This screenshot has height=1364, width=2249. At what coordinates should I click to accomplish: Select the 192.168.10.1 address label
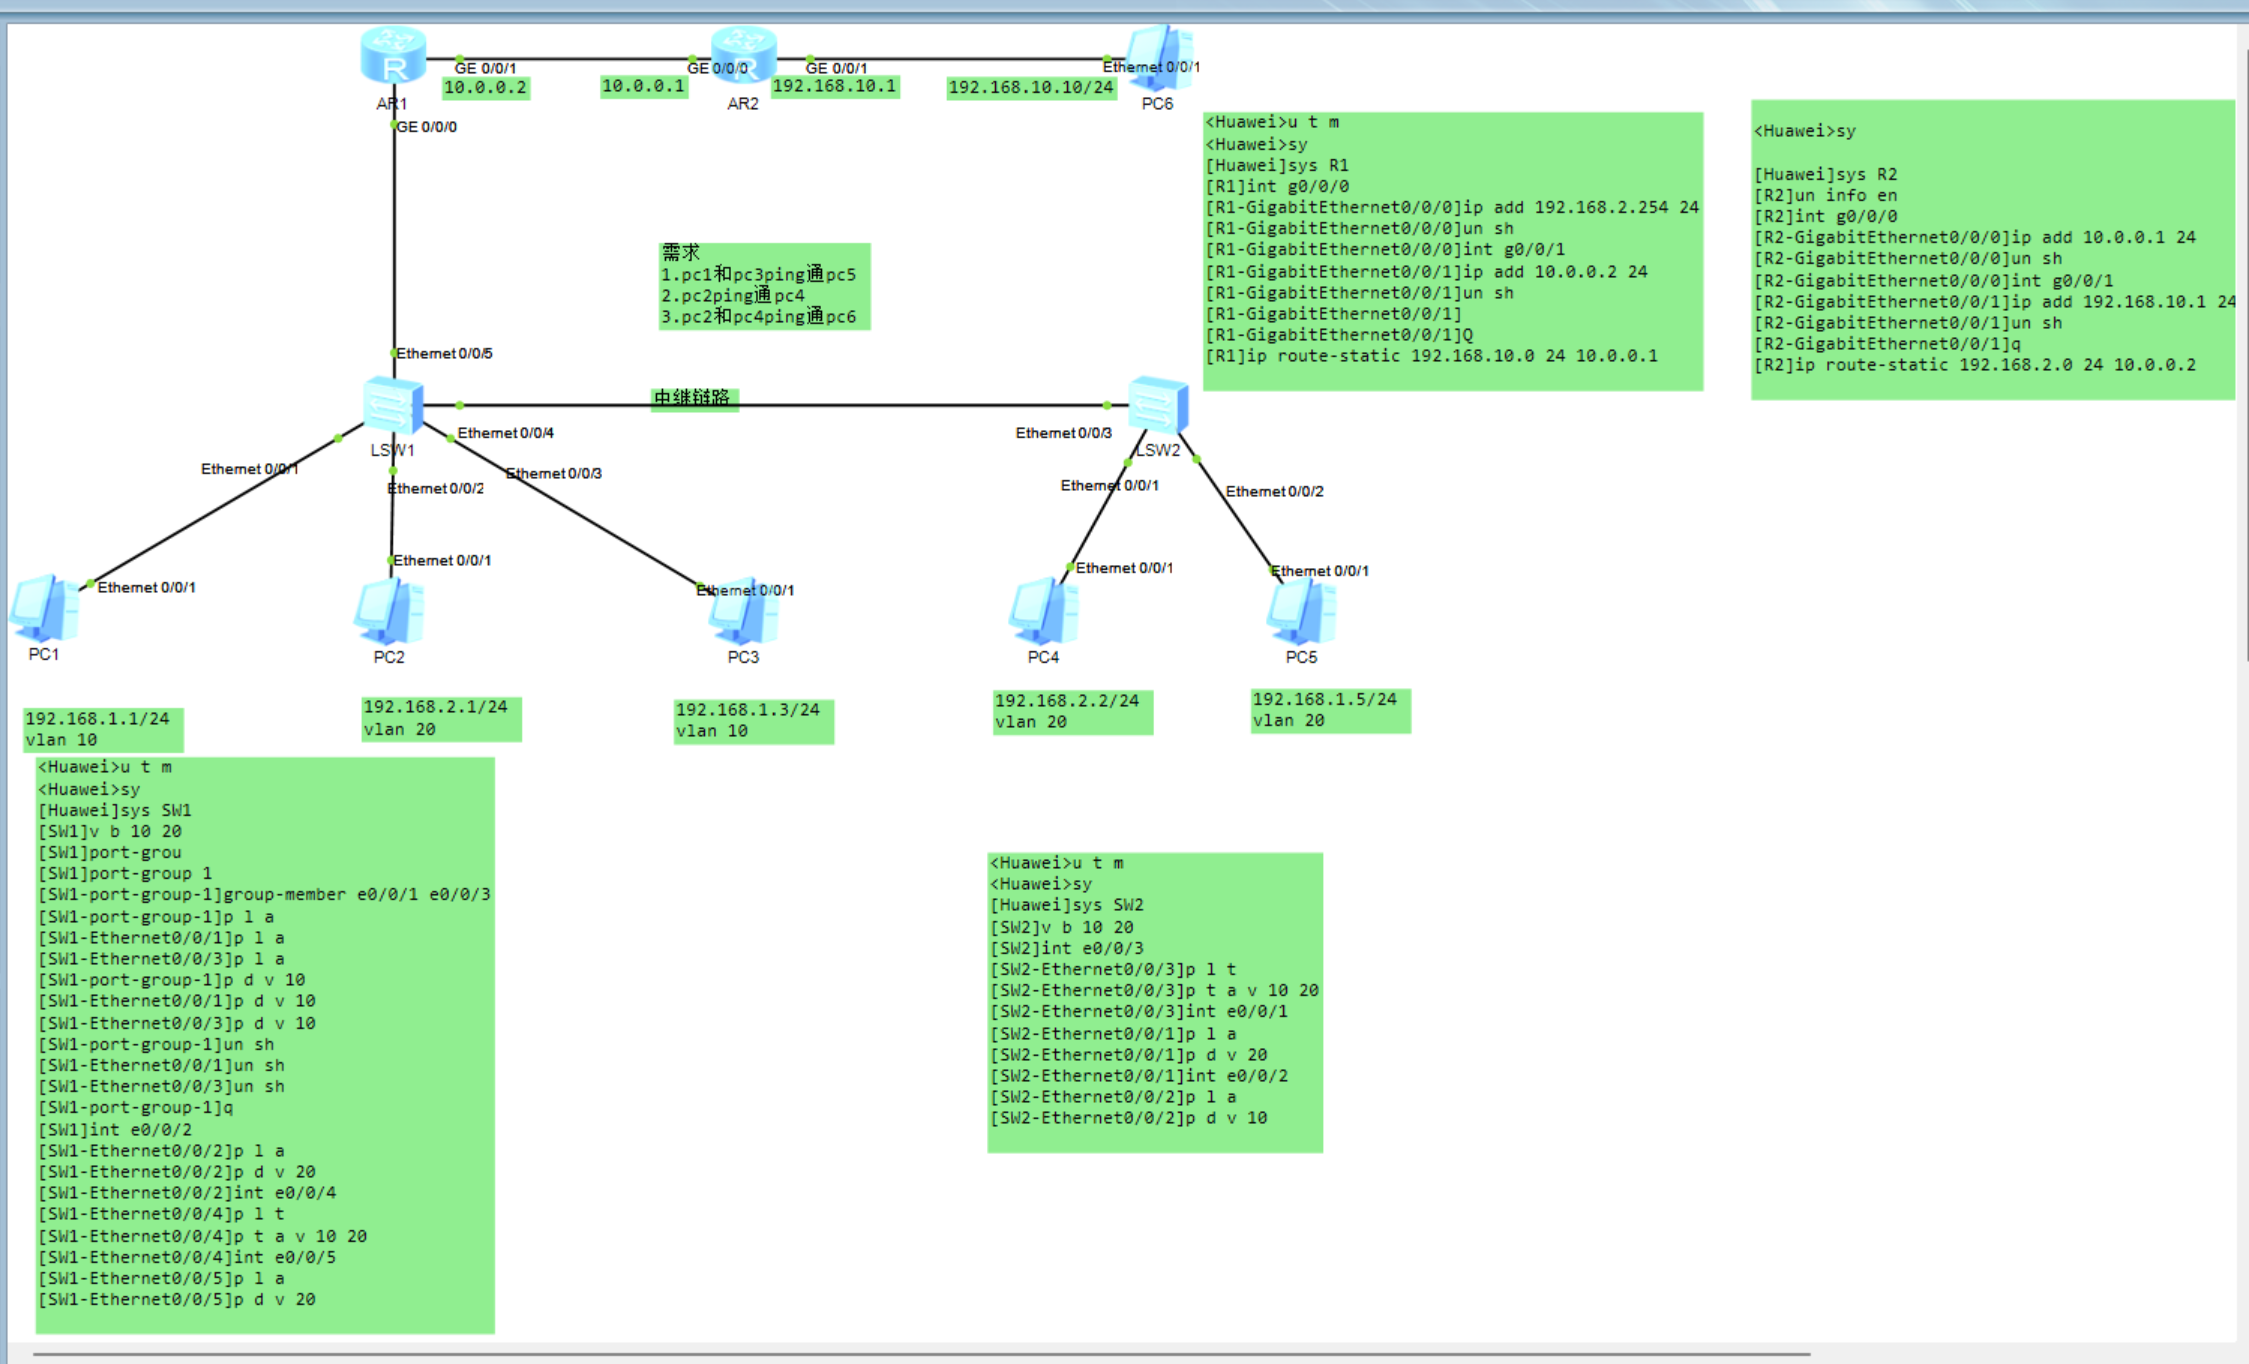click(x=835, y=87)
